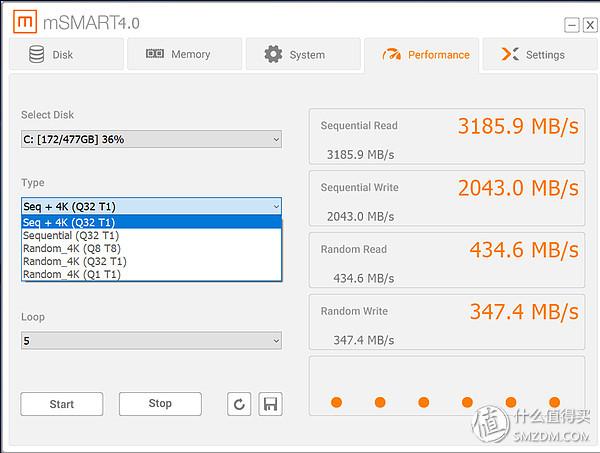This screenshot has height=453, width=600.
Task: Click small 2043.0 MB/s value under Sequential Write
Action: tap(360, 217)
